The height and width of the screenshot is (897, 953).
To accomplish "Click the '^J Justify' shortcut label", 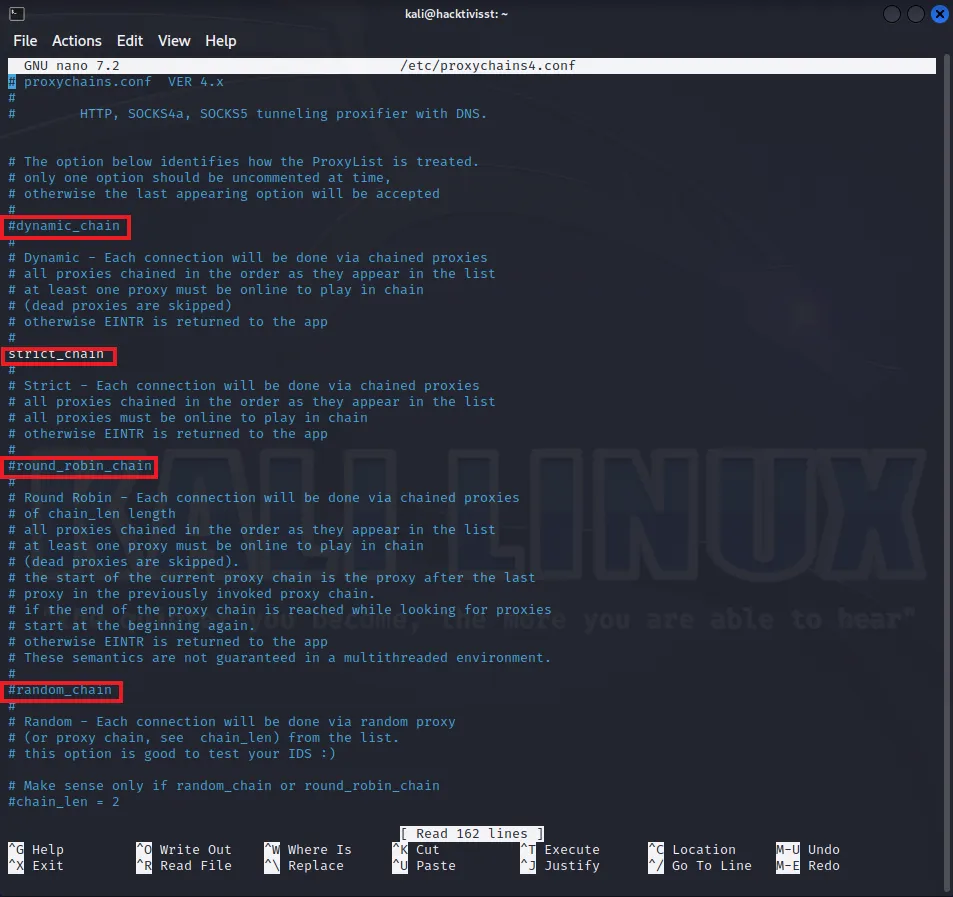I will point(560,866).
